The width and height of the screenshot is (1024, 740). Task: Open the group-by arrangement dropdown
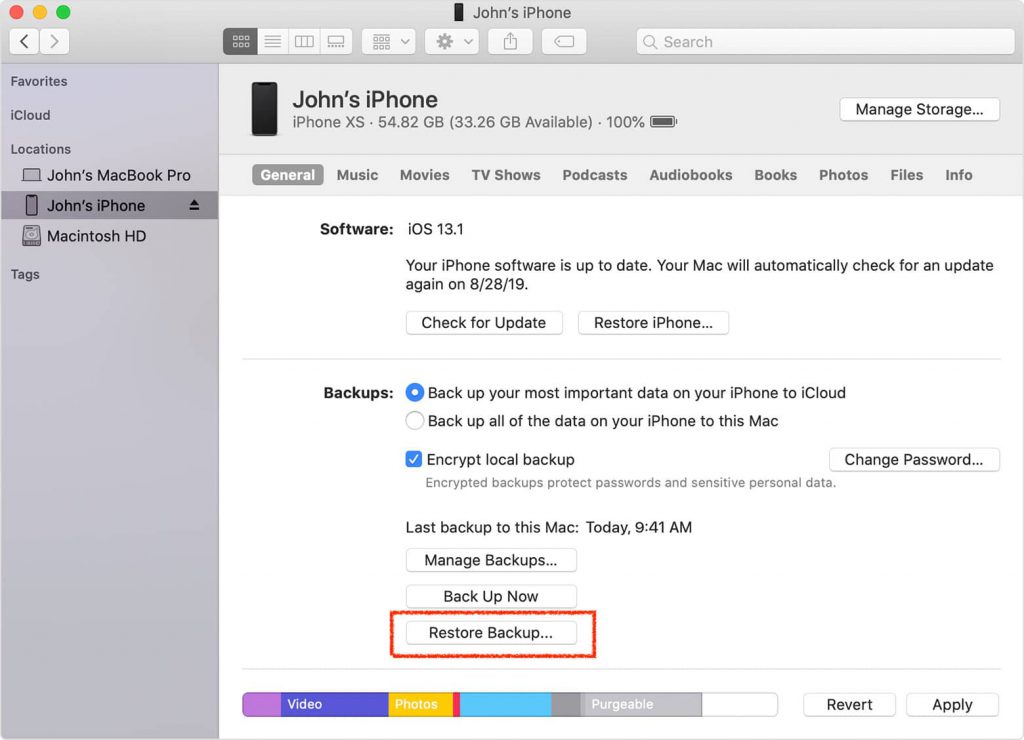point(389,42)
